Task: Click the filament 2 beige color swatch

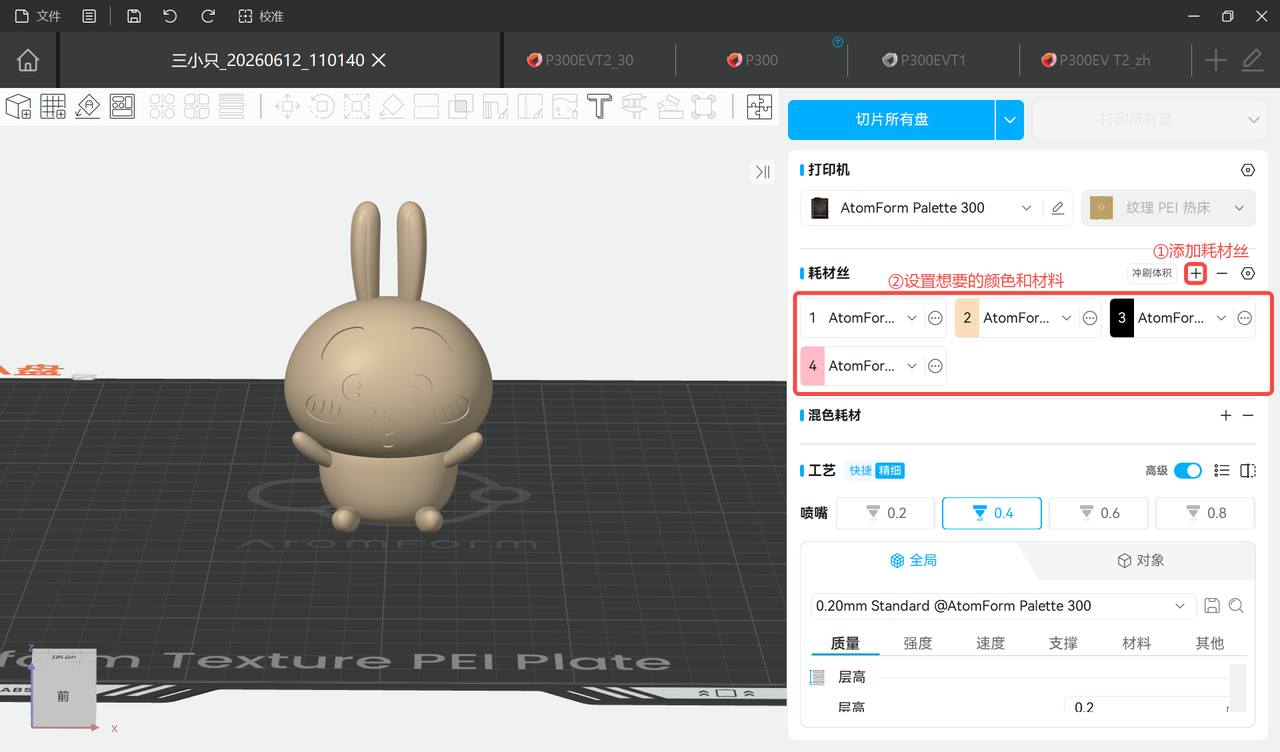Action: (x=967, y=318)
